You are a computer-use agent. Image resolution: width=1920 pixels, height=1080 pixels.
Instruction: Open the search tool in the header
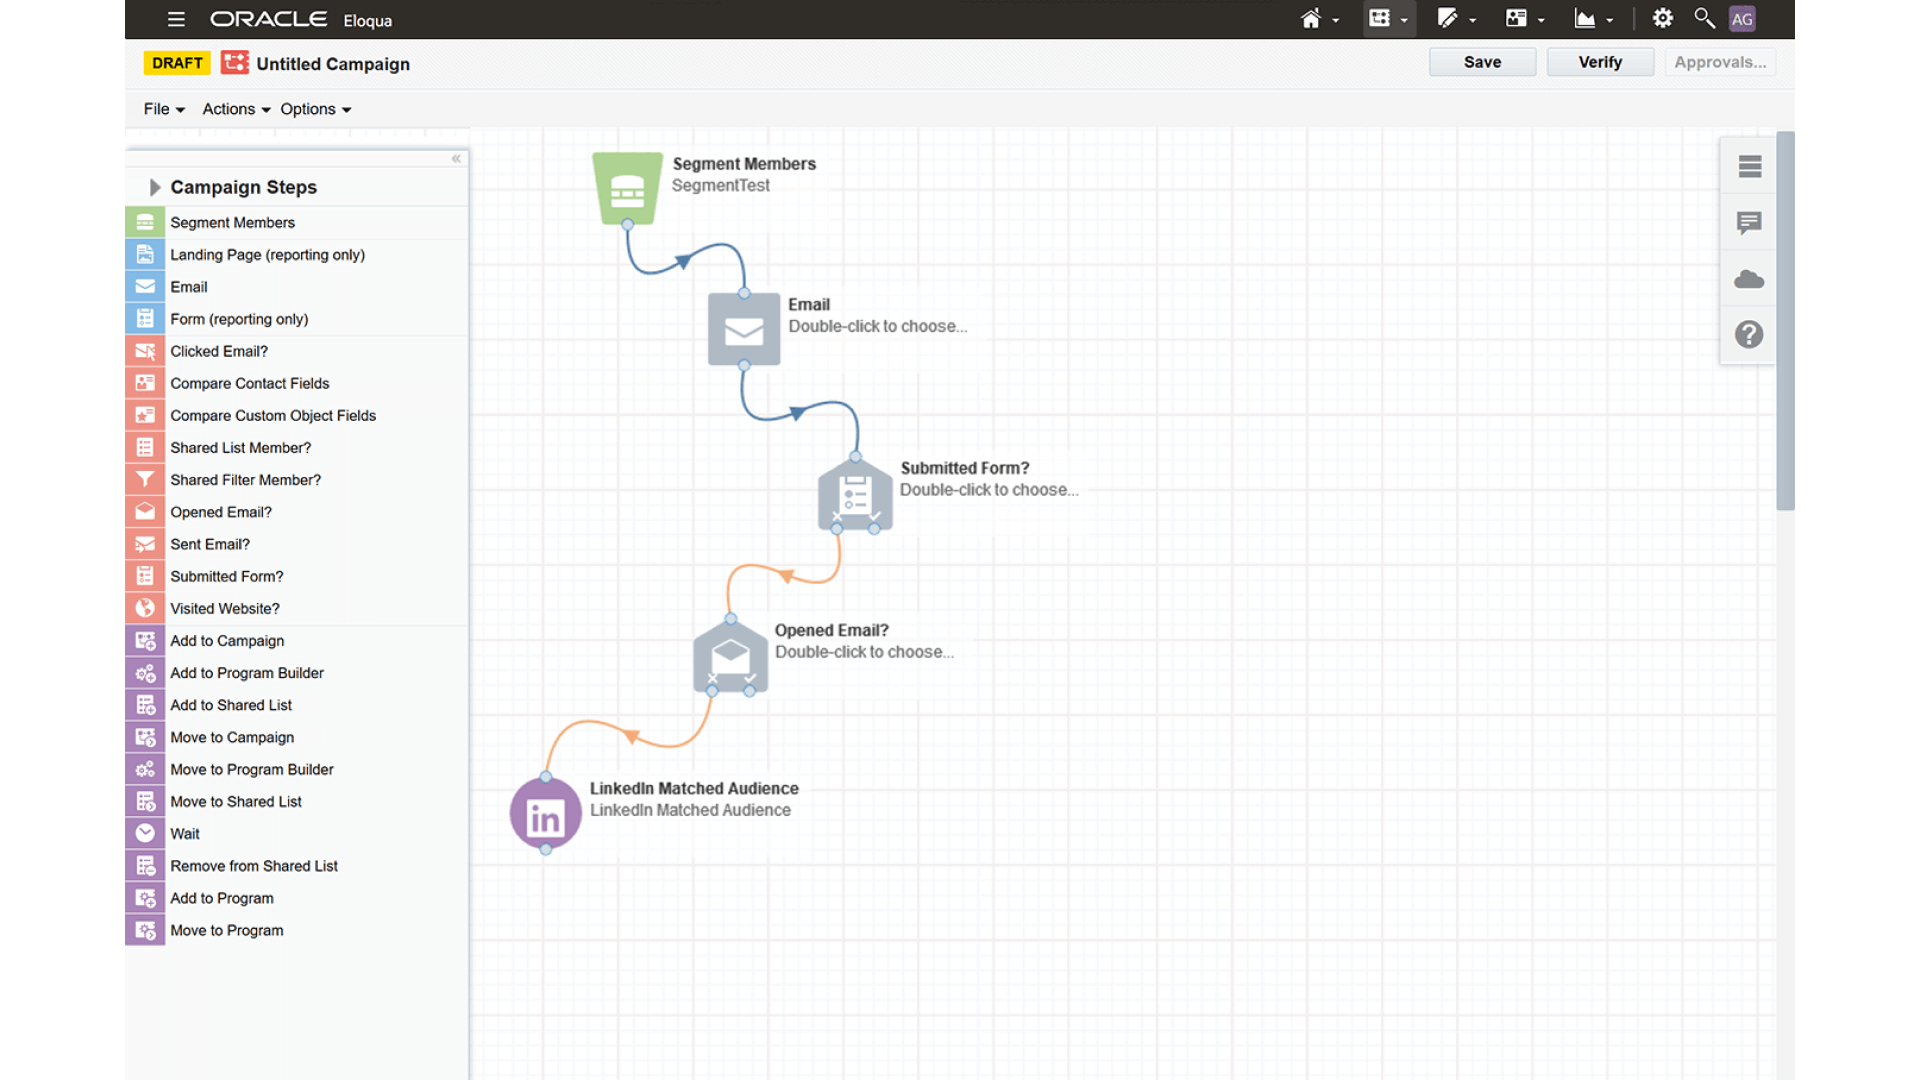pyautogui.click(x=1703, y=18)
